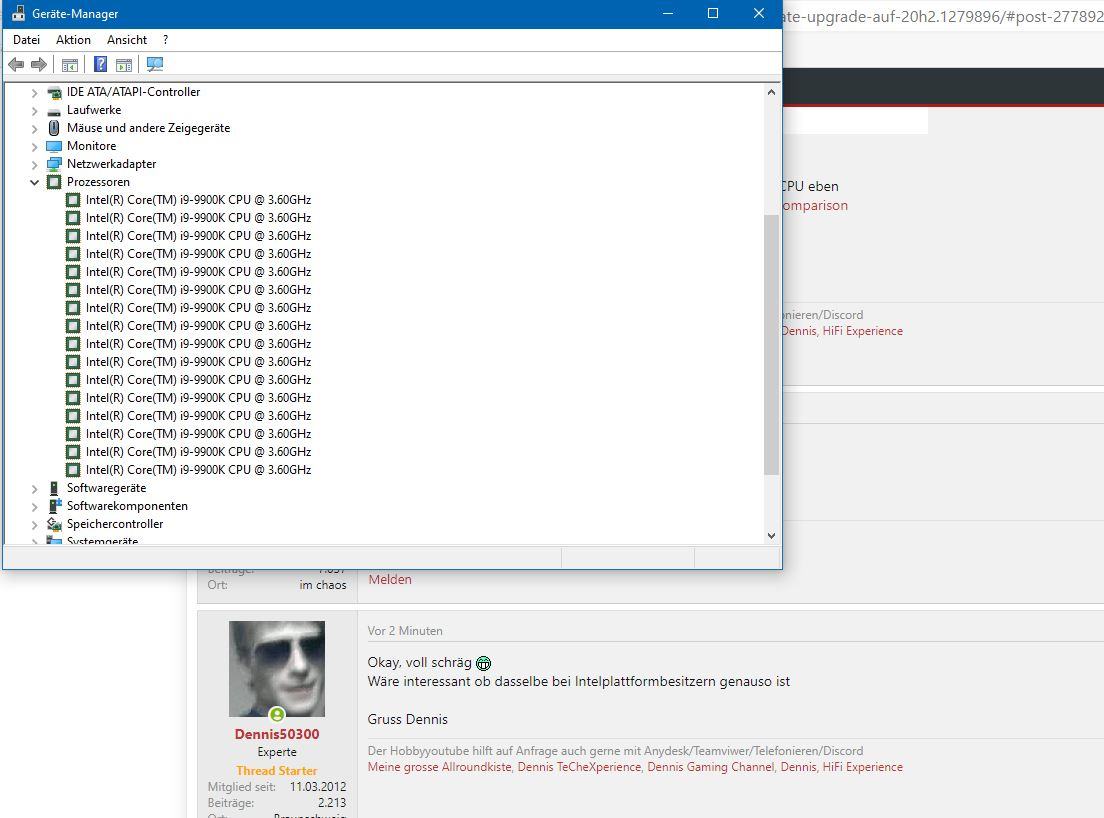Select the Prozessoren chip icon
Viewport: 1104px width, 818px height.
pyautogui.click(x=54, y=182)
